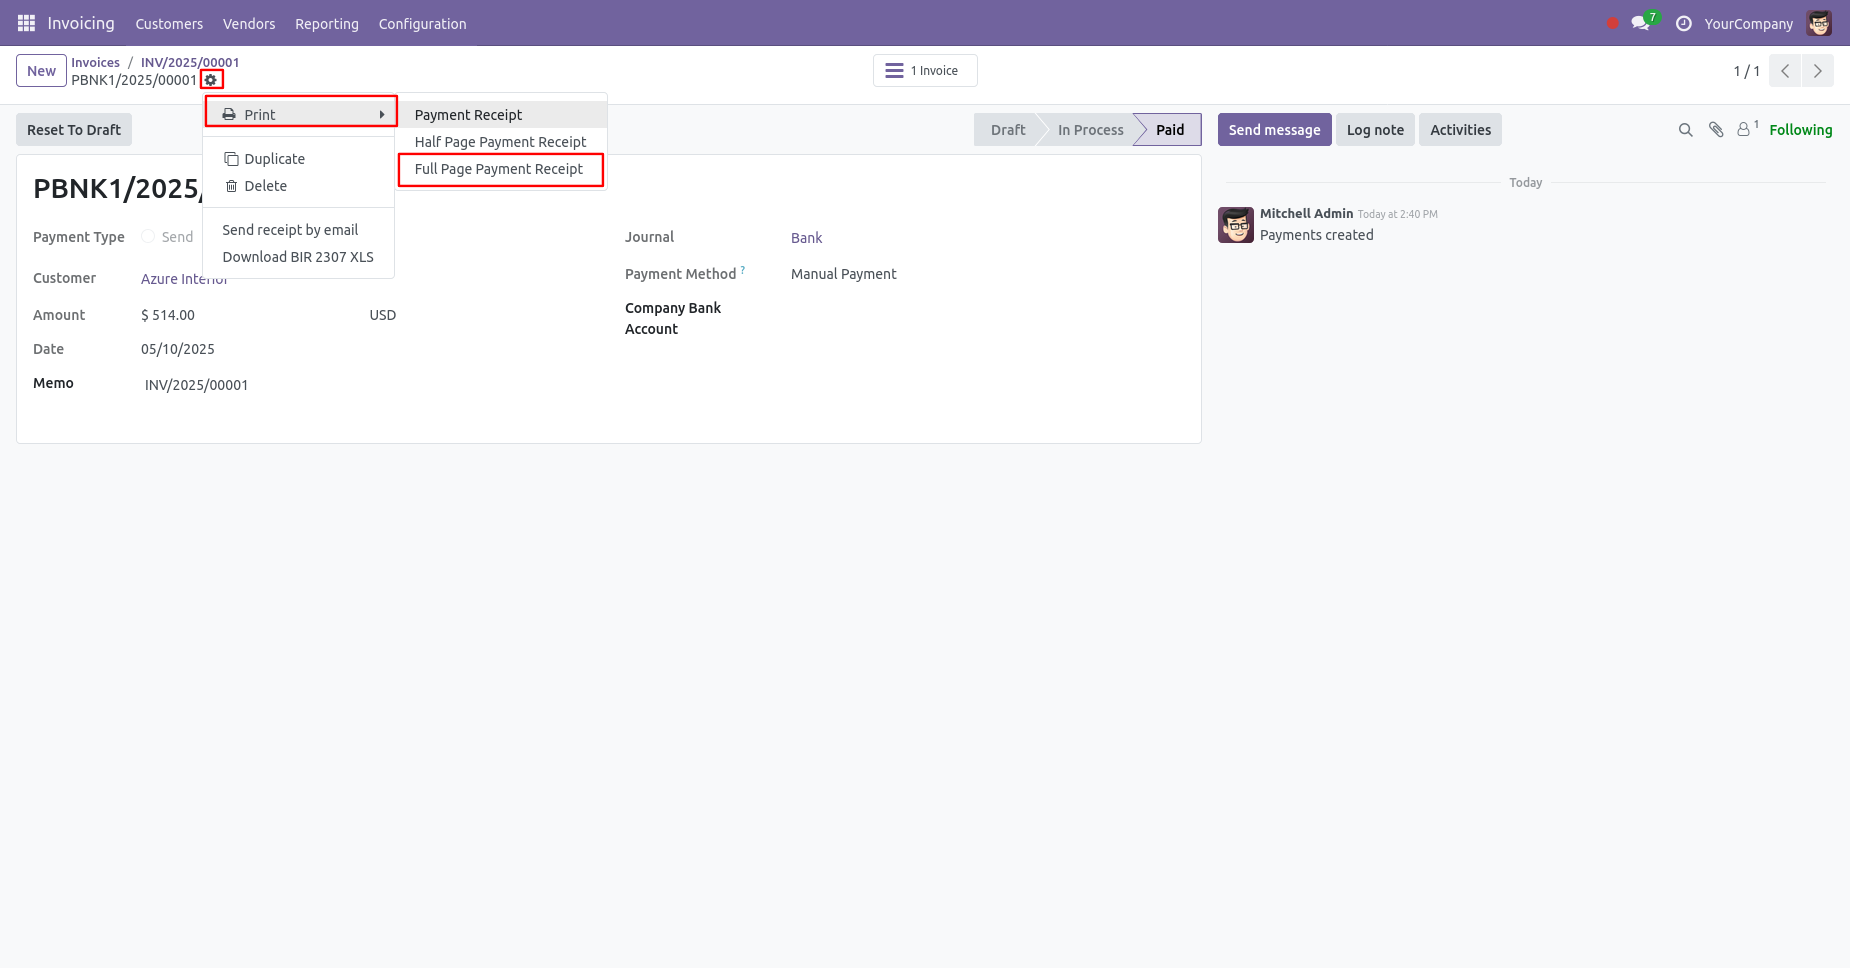Image resolution: width=1850 pixels, height=968 pixels.
Task: Open the Customers menu
Action: tap(169, 23)
